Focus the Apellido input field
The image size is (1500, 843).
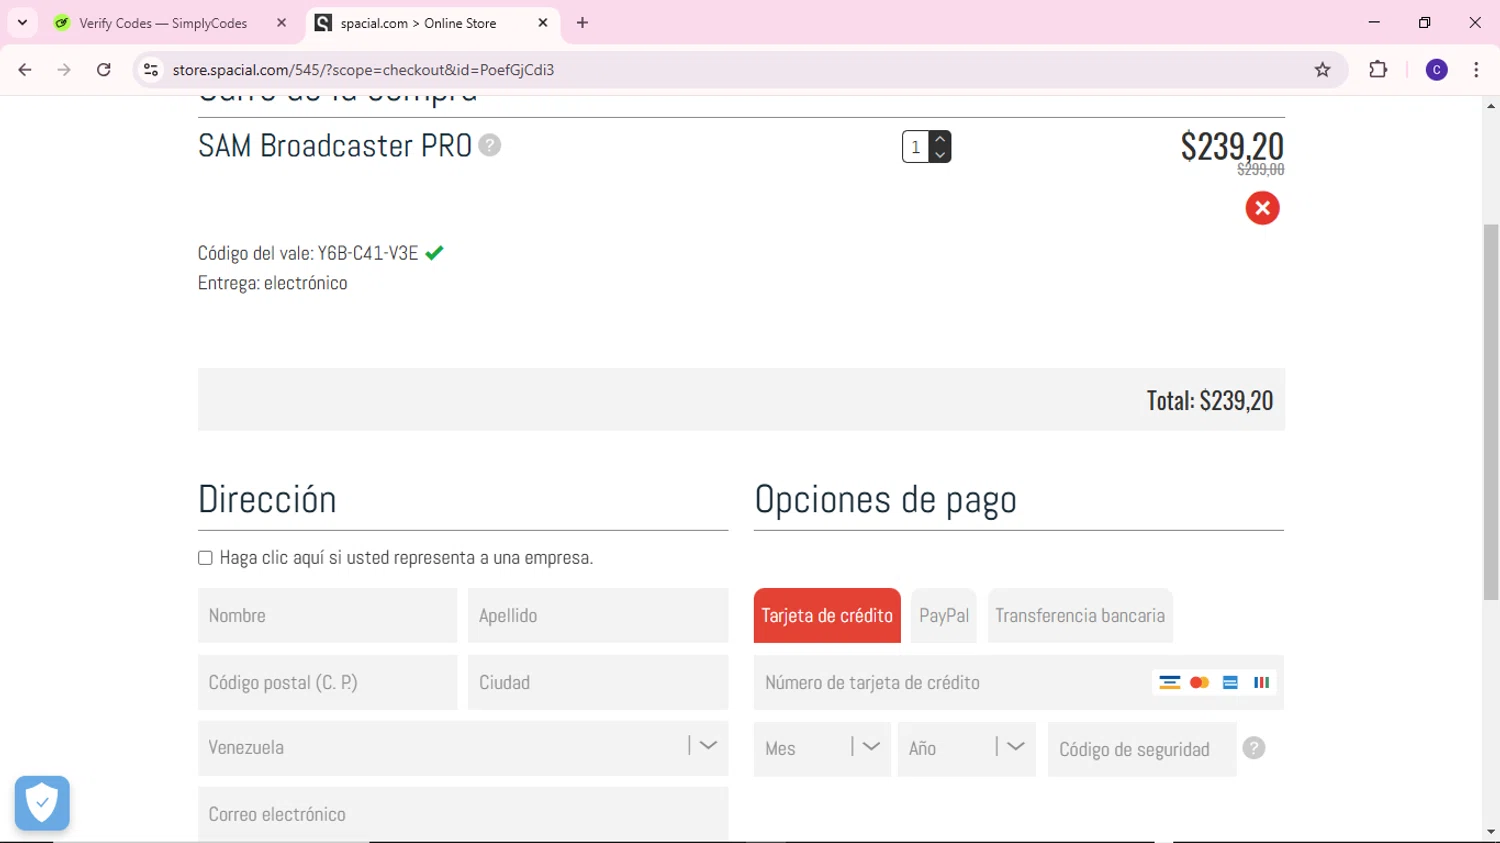coord(598,615)
